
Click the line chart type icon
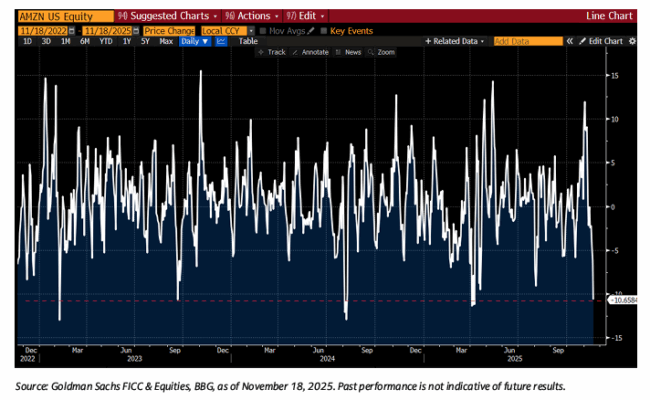(221, 41)
